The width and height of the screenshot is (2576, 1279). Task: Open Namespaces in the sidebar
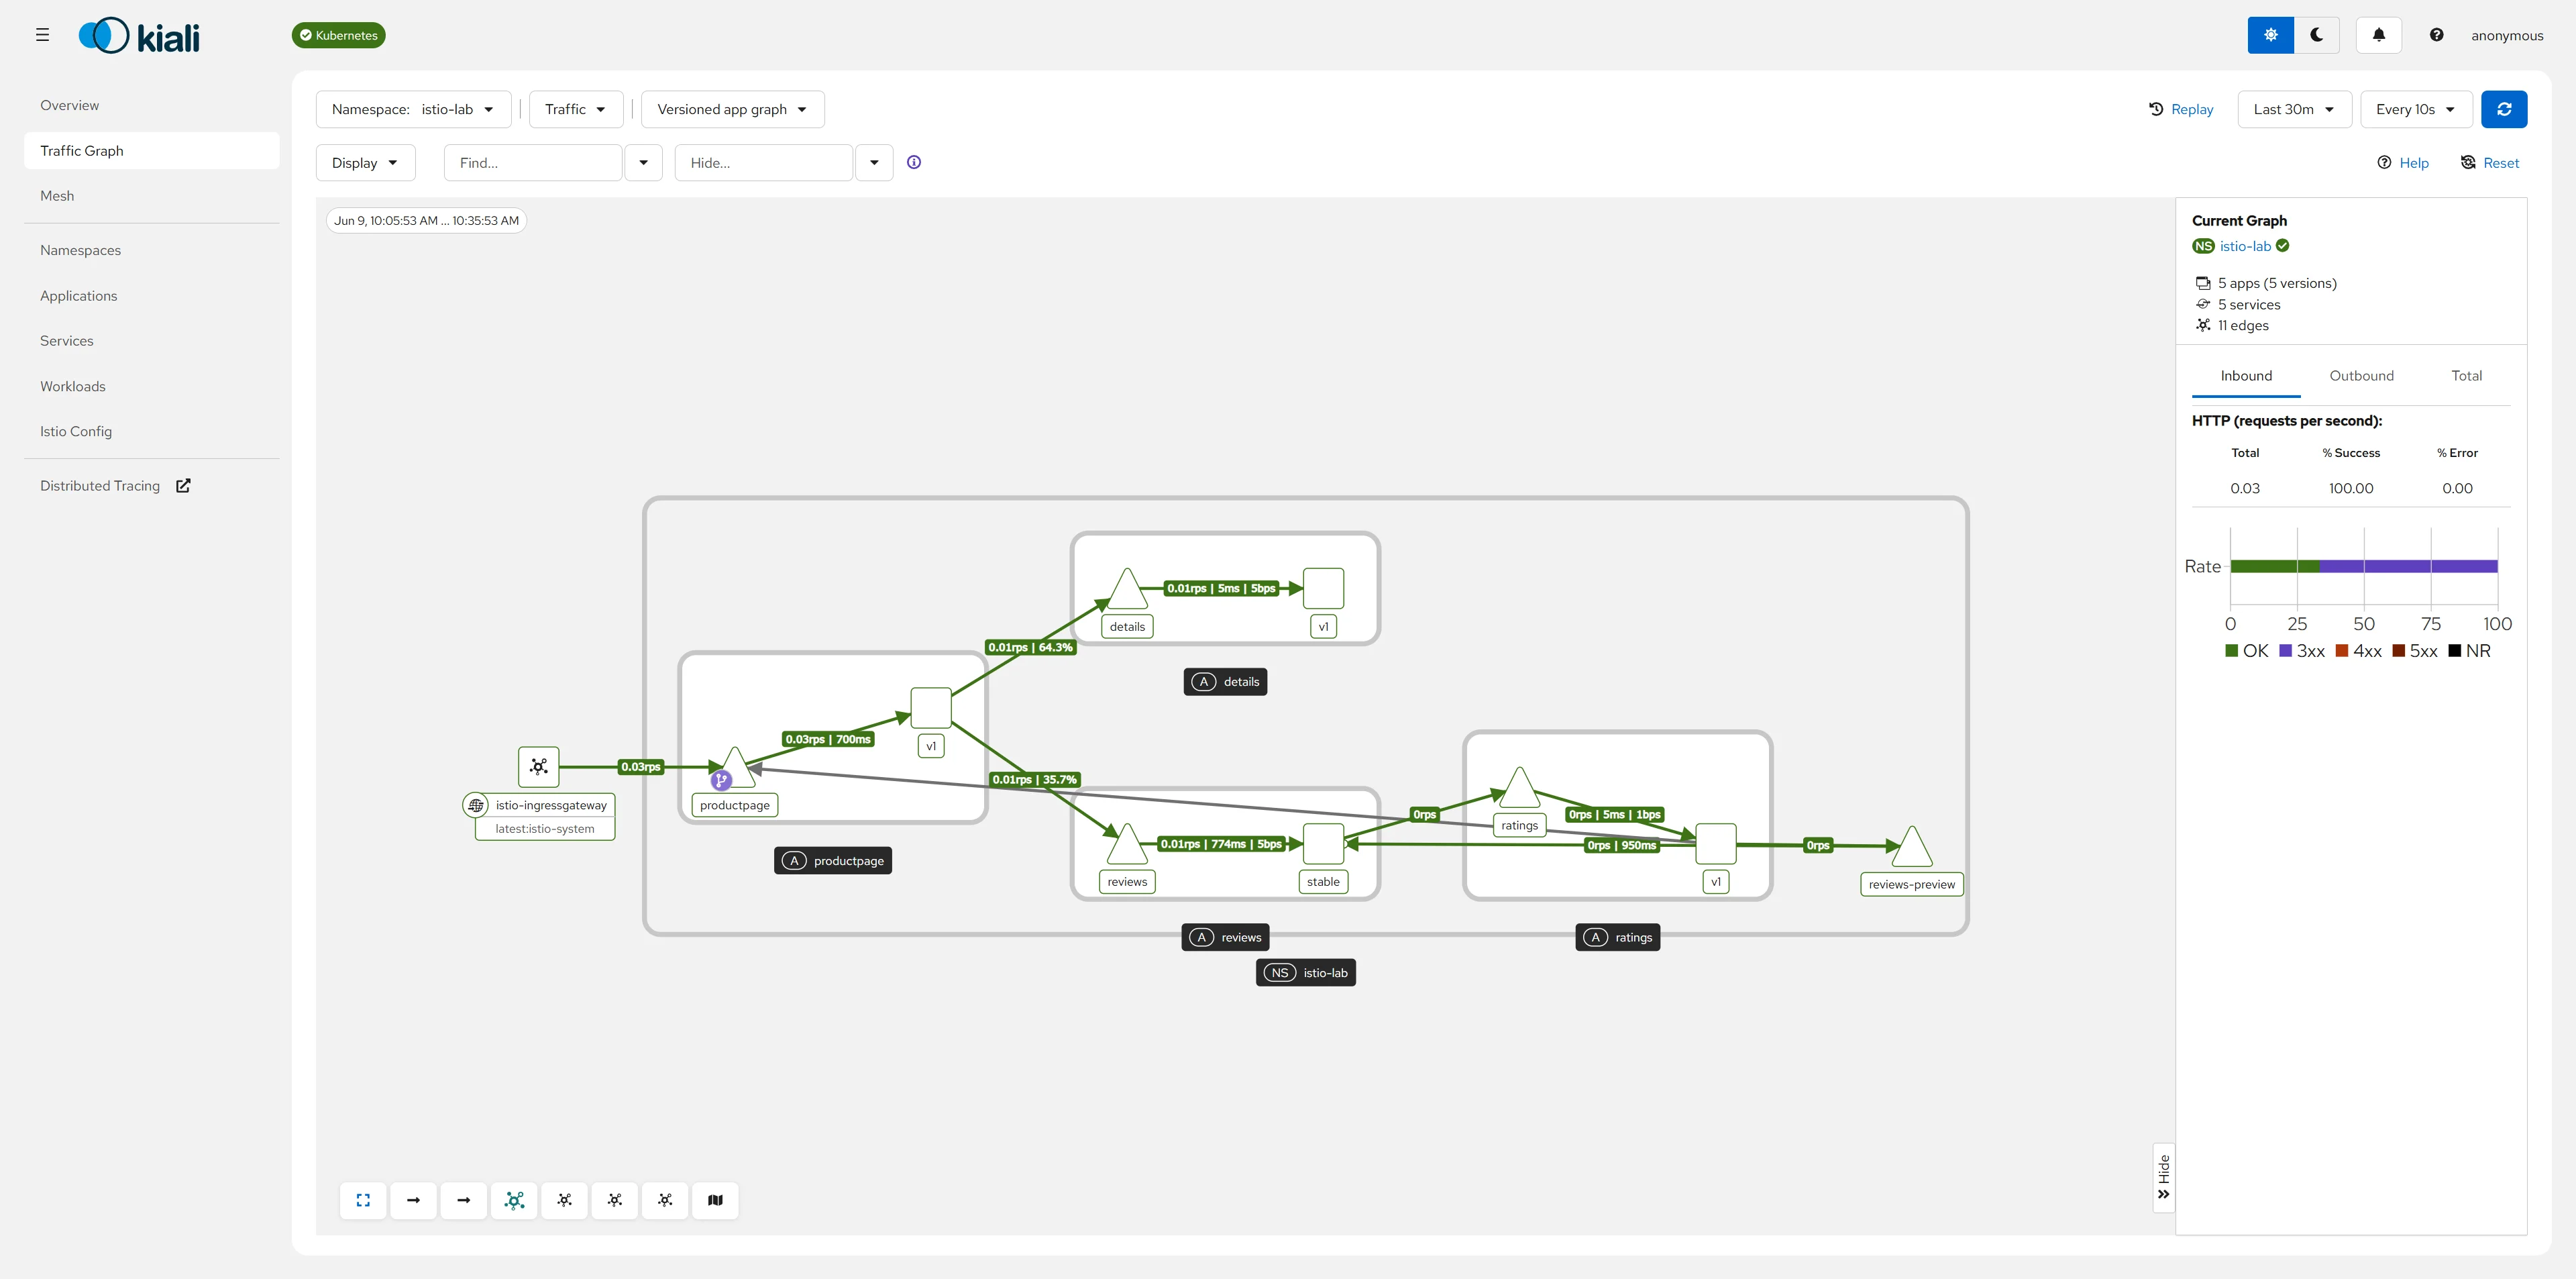pyautogui.click(x=152, y=250)
